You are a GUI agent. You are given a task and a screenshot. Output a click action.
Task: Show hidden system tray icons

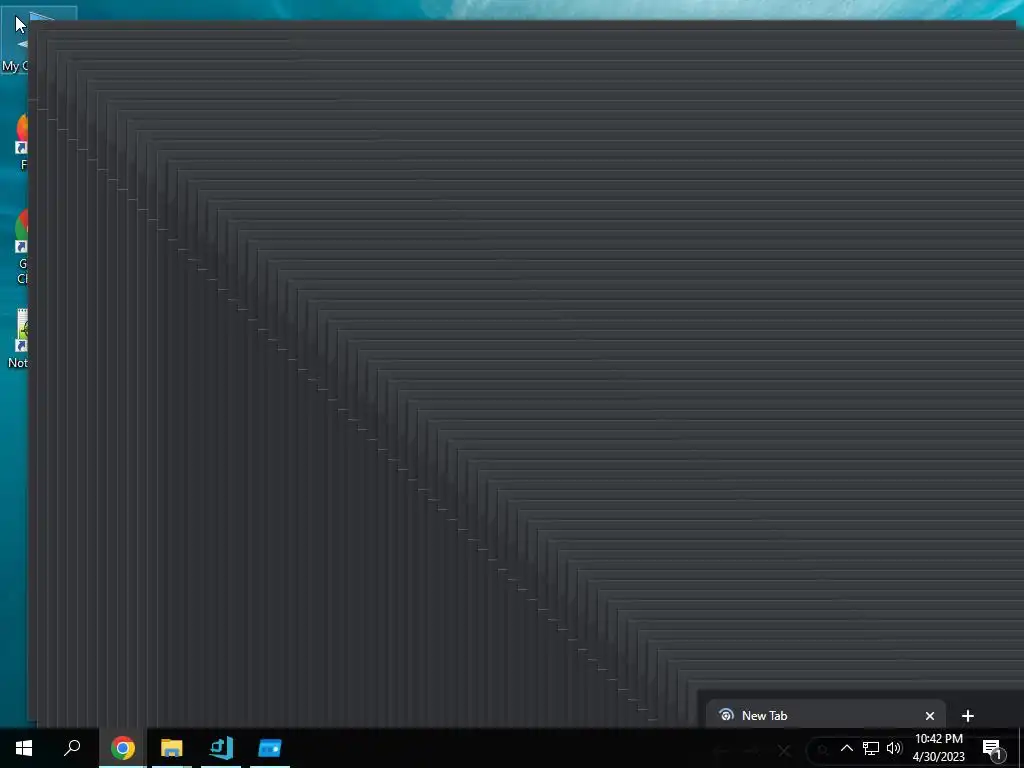point(846,748)
